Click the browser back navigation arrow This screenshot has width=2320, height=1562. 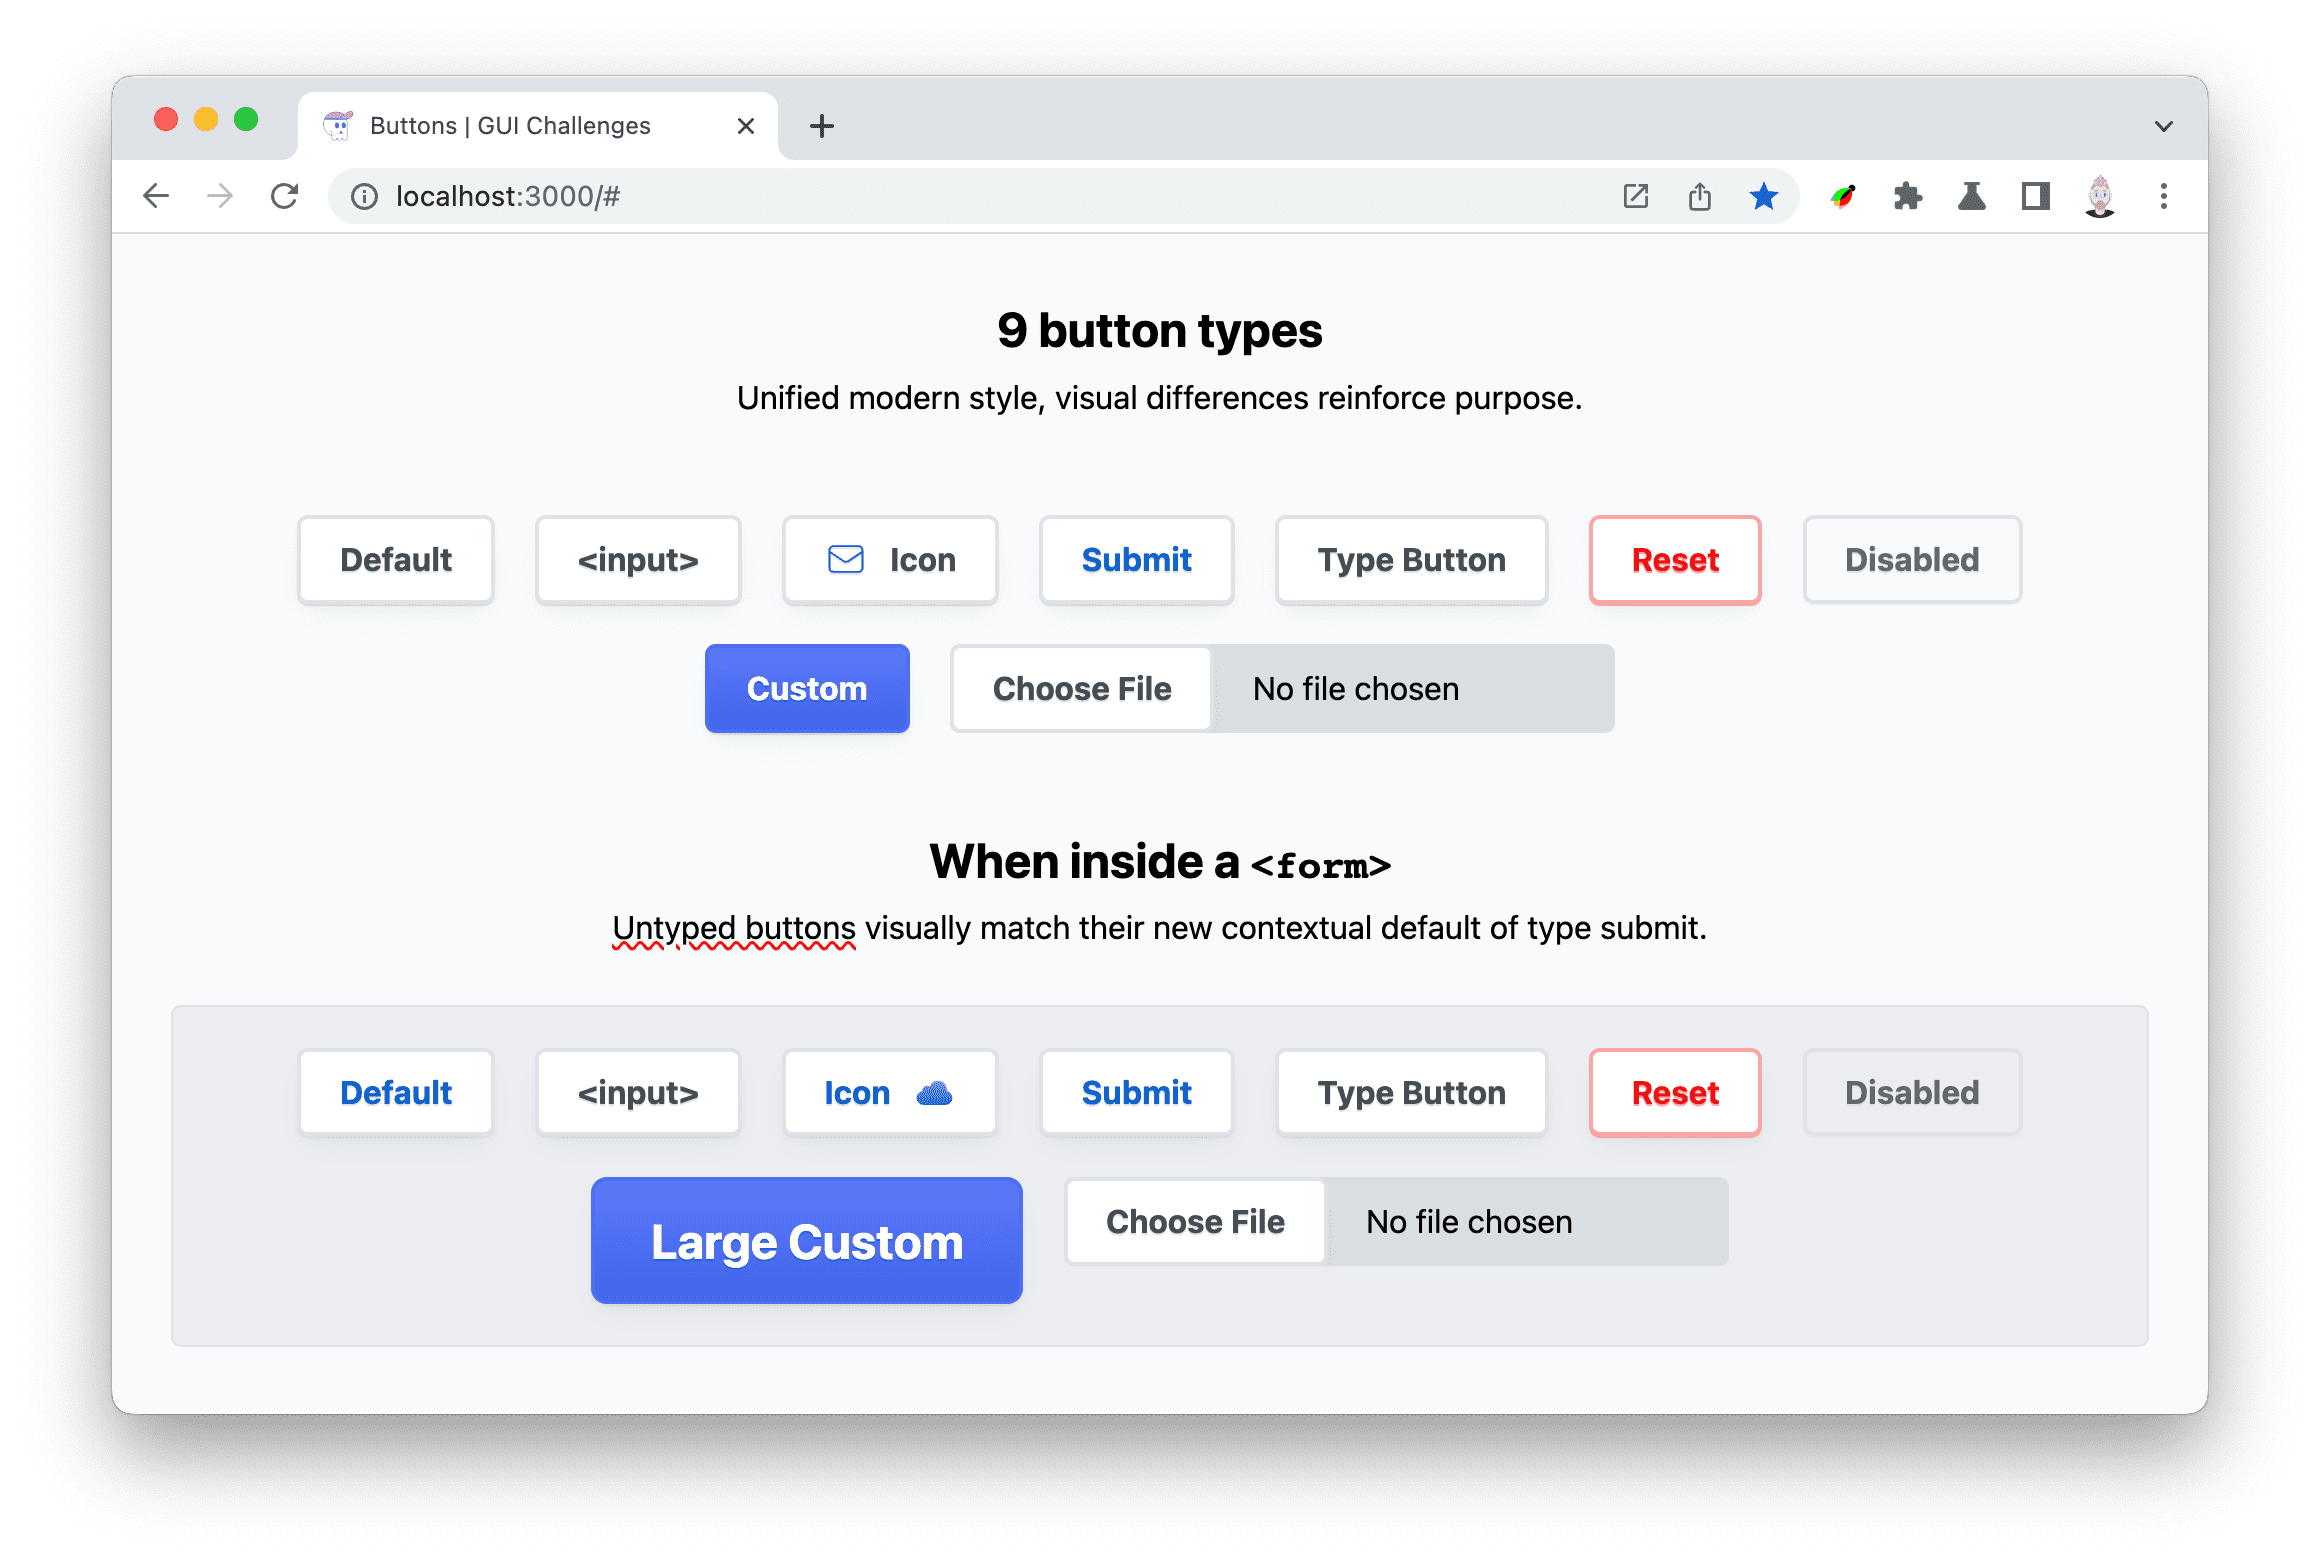157,195
